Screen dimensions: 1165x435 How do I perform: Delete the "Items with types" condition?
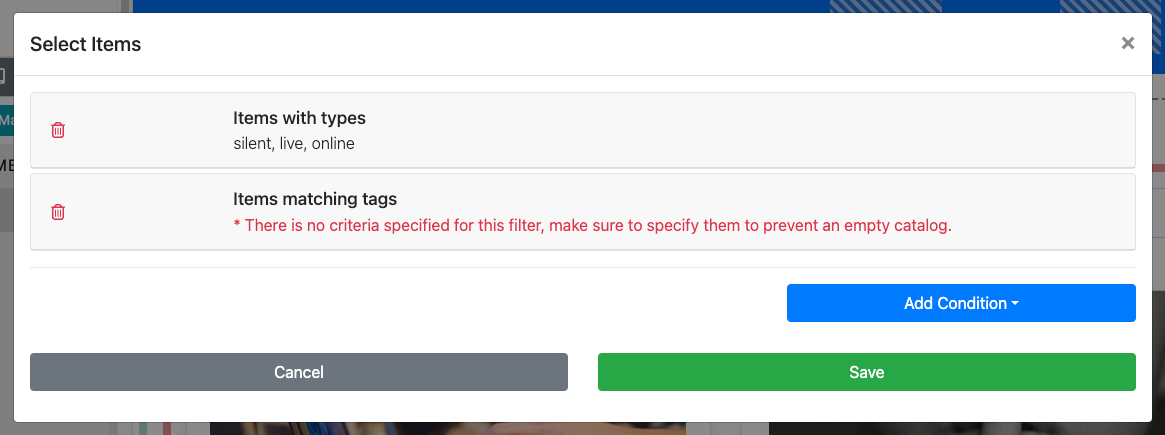pos(58,130)
